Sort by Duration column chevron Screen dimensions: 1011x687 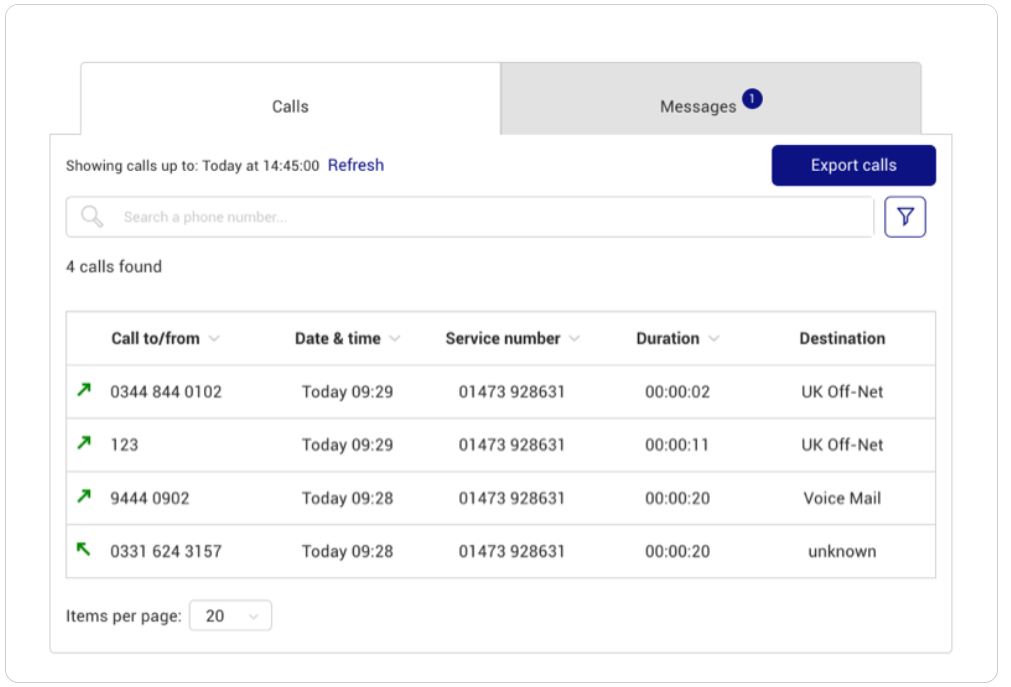[x=714, y=339]
